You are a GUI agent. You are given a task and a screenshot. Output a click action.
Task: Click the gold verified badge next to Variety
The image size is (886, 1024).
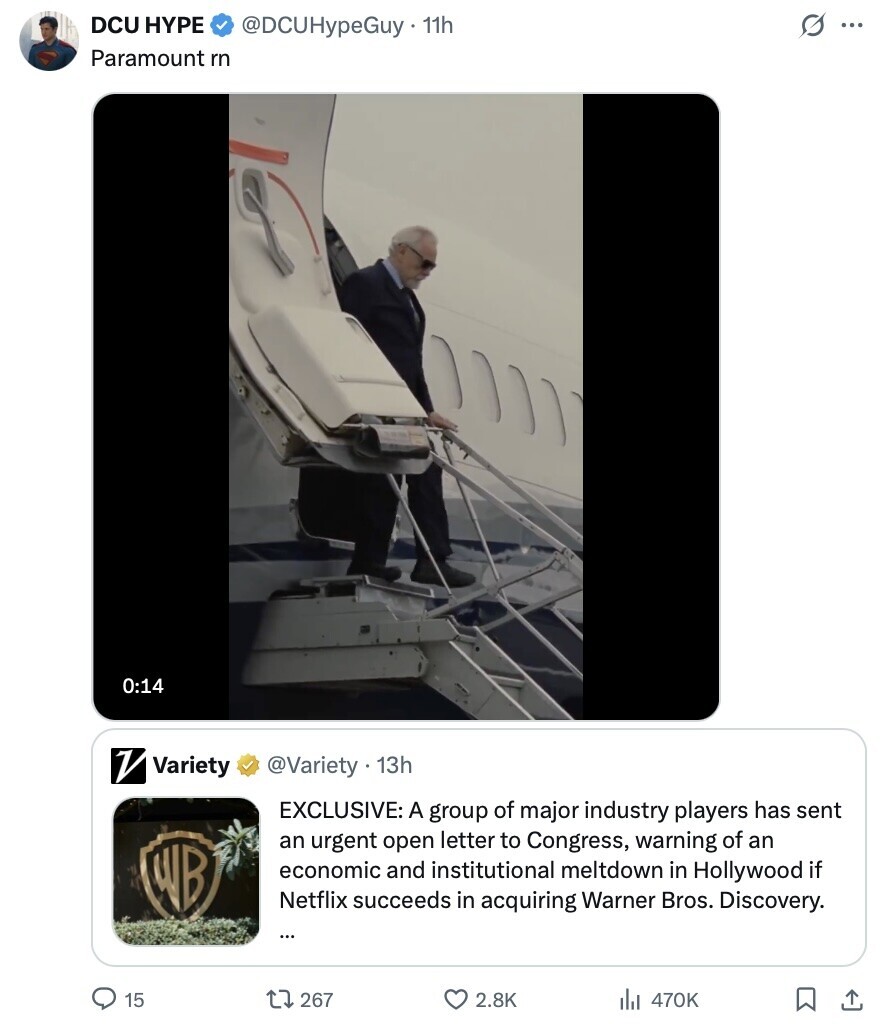coord(247,765)
